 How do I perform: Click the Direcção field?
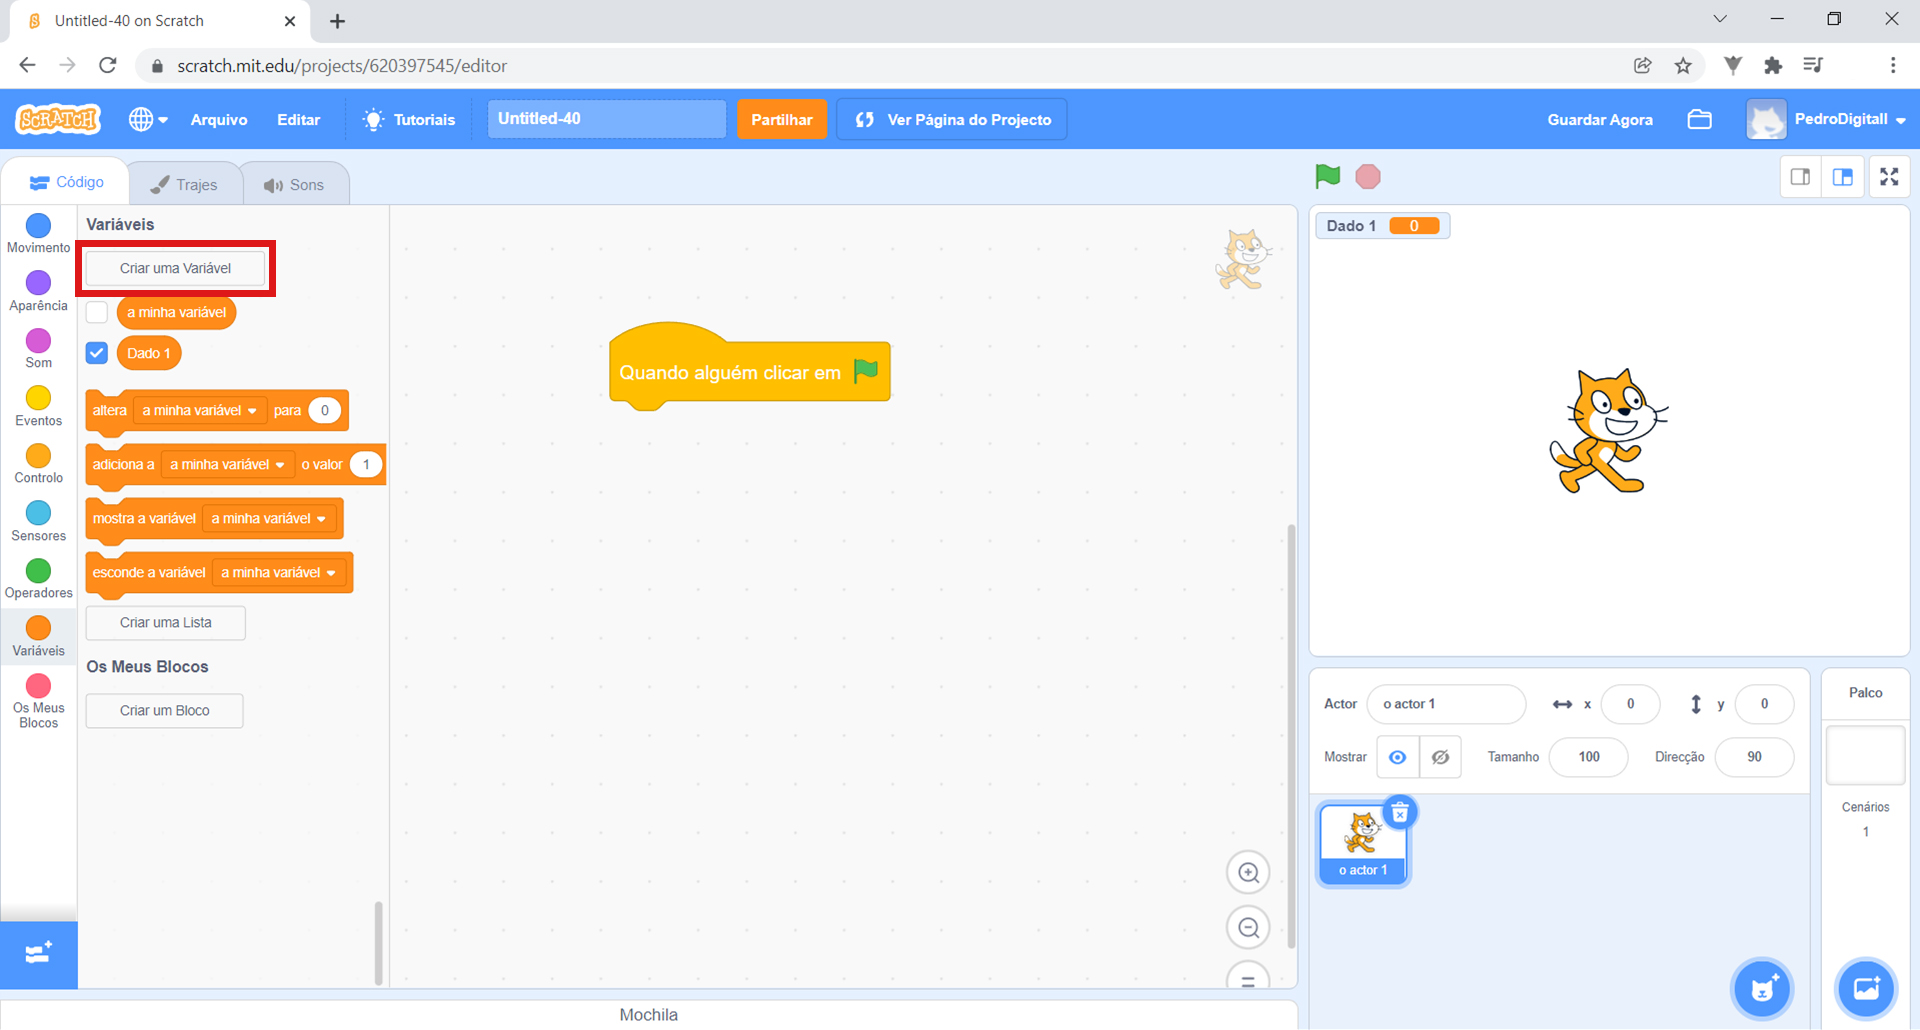click(1754, 757)
